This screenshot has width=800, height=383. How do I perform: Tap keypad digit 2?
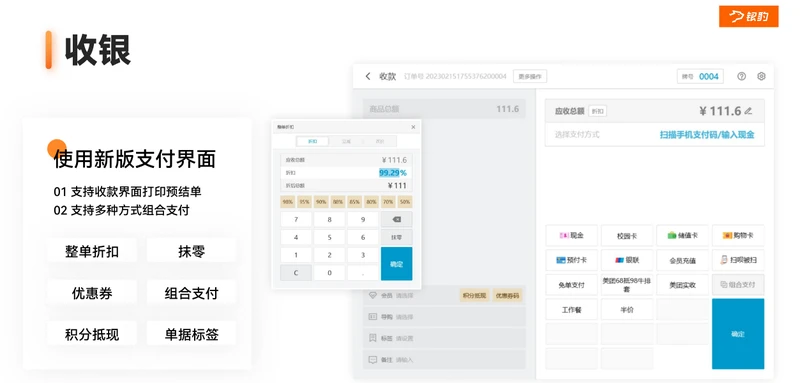click(330, 255)
